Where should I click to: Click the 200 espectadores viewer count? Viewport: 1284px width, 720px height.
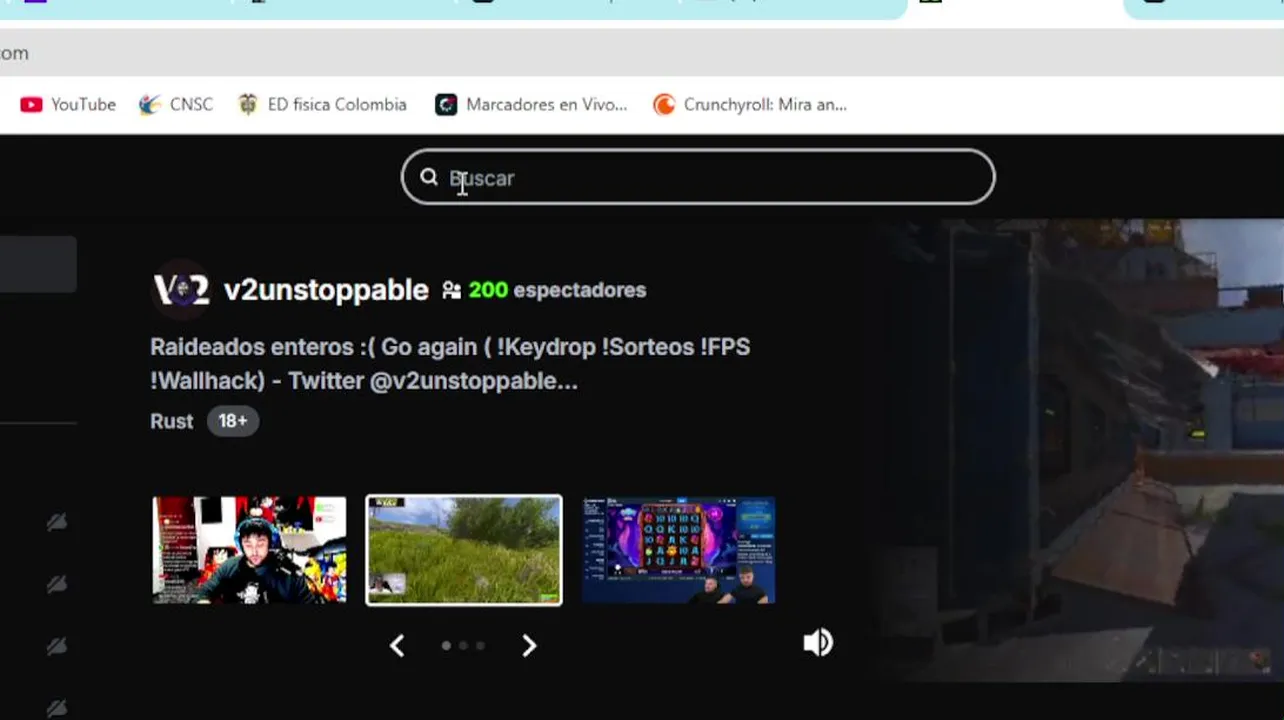coord(557,290)
